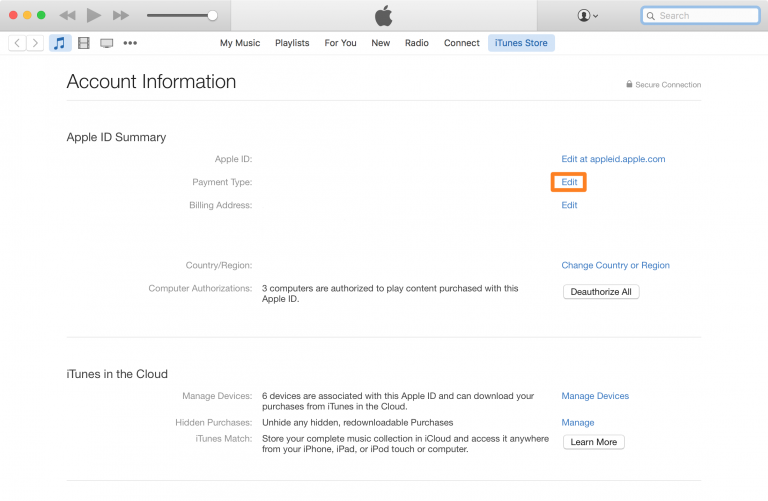Switch to the My Music tab
The width and height of the screenshot is (768, 501).
240,43
